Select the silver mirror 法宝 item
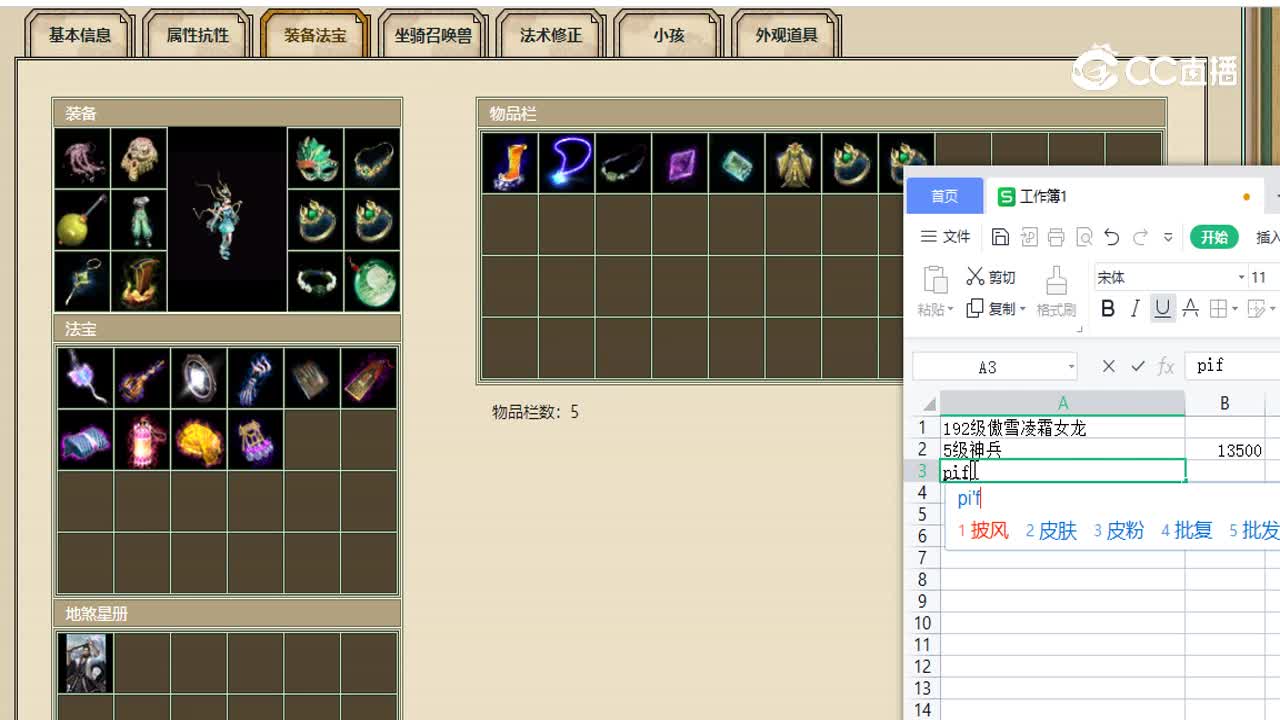Viewport: 1280px width, 720px height. click(x=198, y=378)
